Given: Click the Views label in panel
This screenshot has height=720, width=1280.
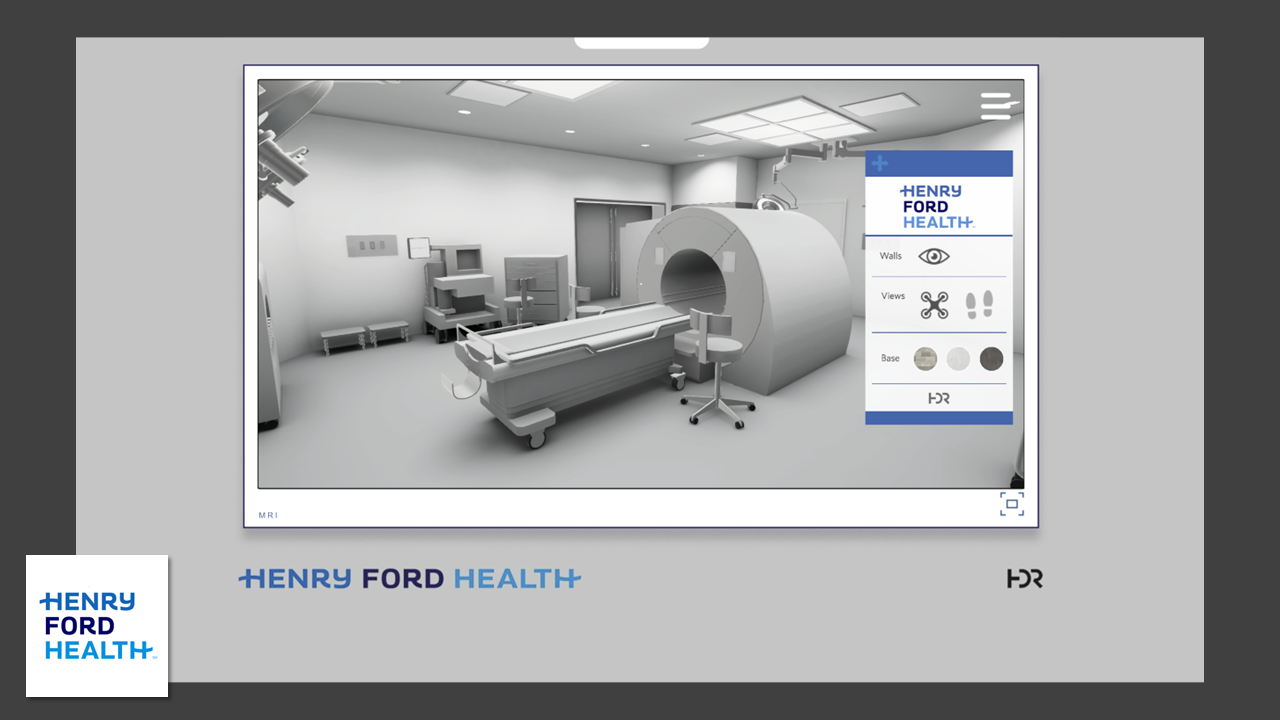Looking at the screenshot, I should pos(893,296).
